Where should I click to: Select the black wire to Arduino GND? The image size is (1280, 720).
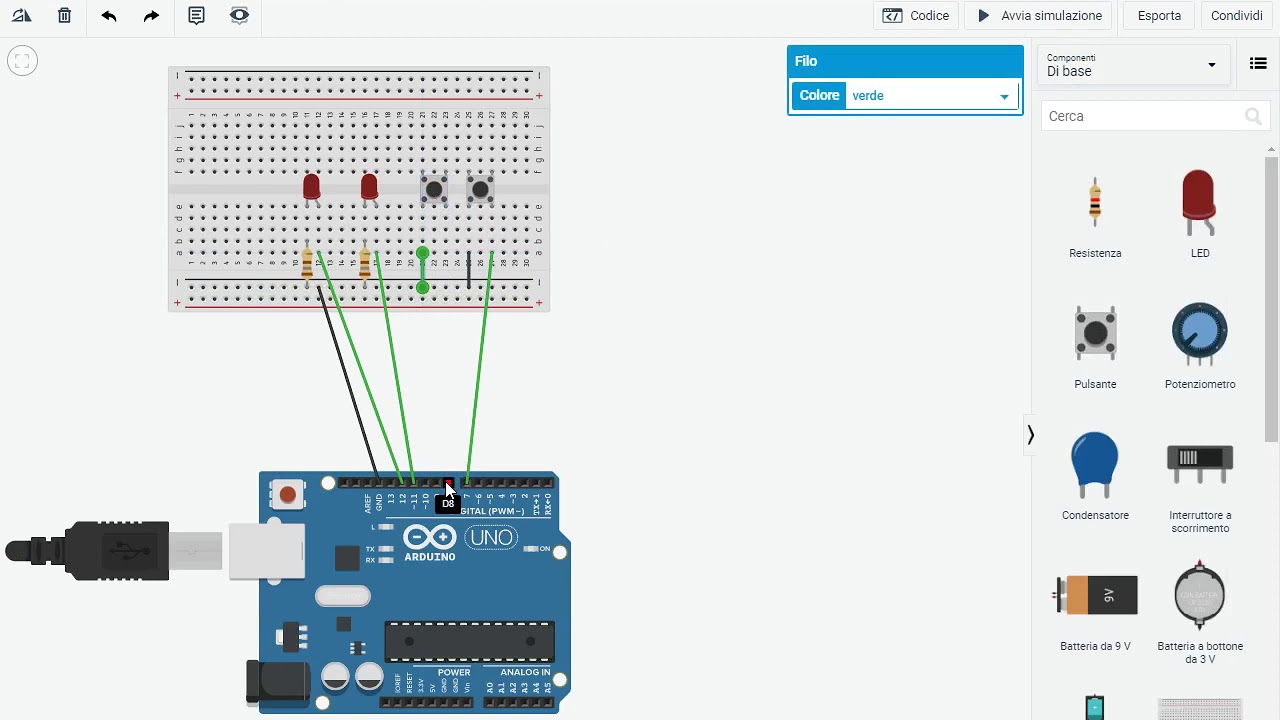tap(348, 385)
